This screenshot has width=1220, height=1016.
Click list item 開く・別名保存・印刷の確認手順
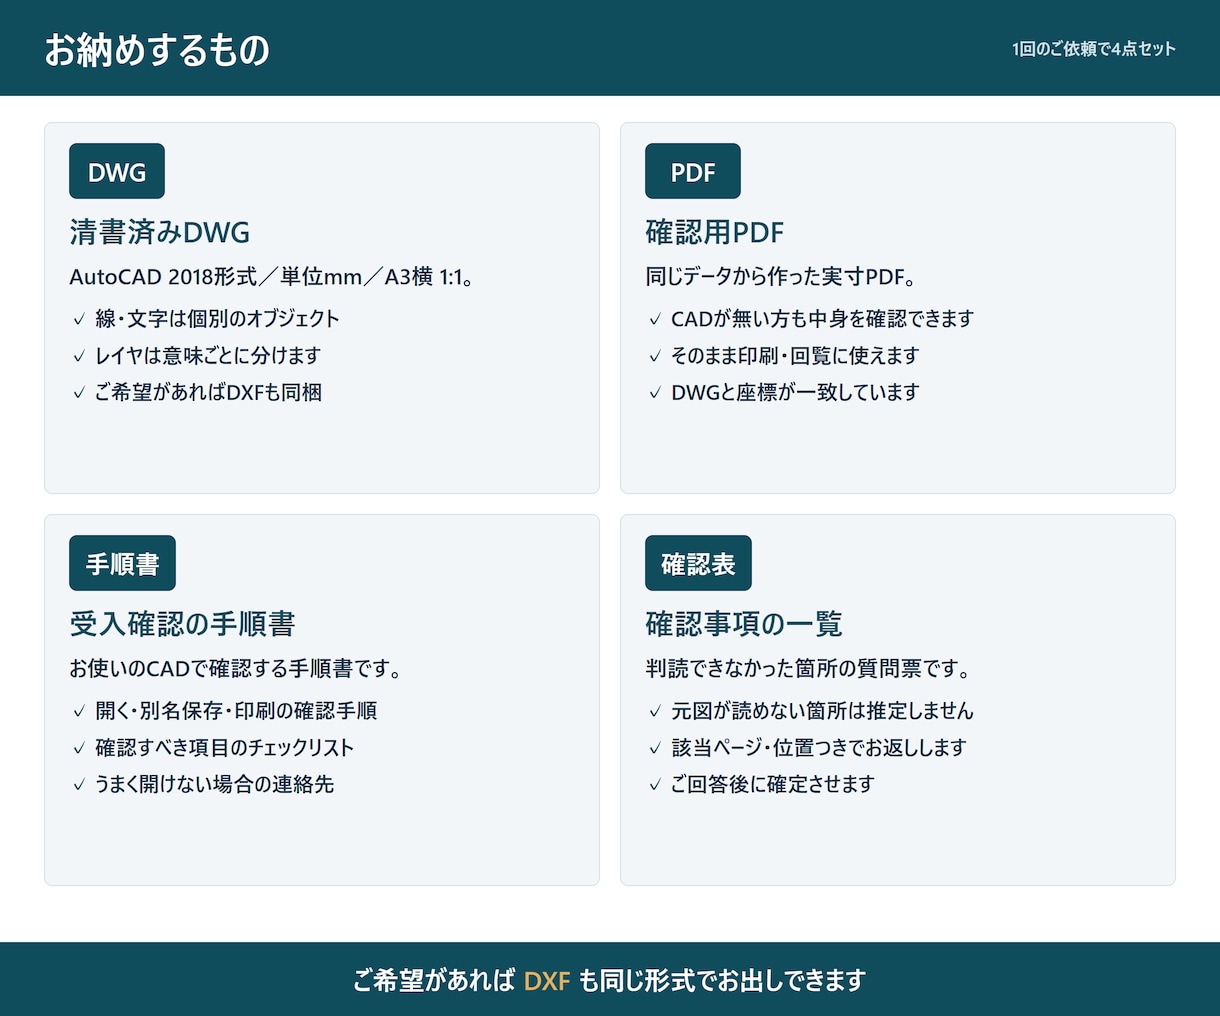click(x=236, y=711)
